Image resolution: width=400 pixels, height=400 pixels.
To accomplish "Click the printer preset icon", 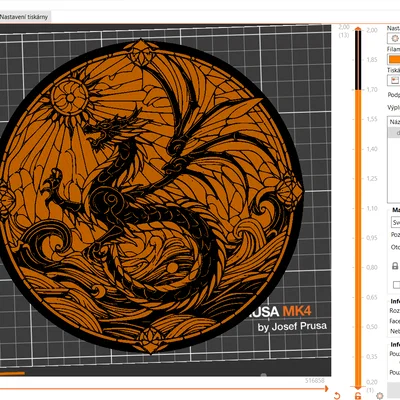I will tap(394, 80).
